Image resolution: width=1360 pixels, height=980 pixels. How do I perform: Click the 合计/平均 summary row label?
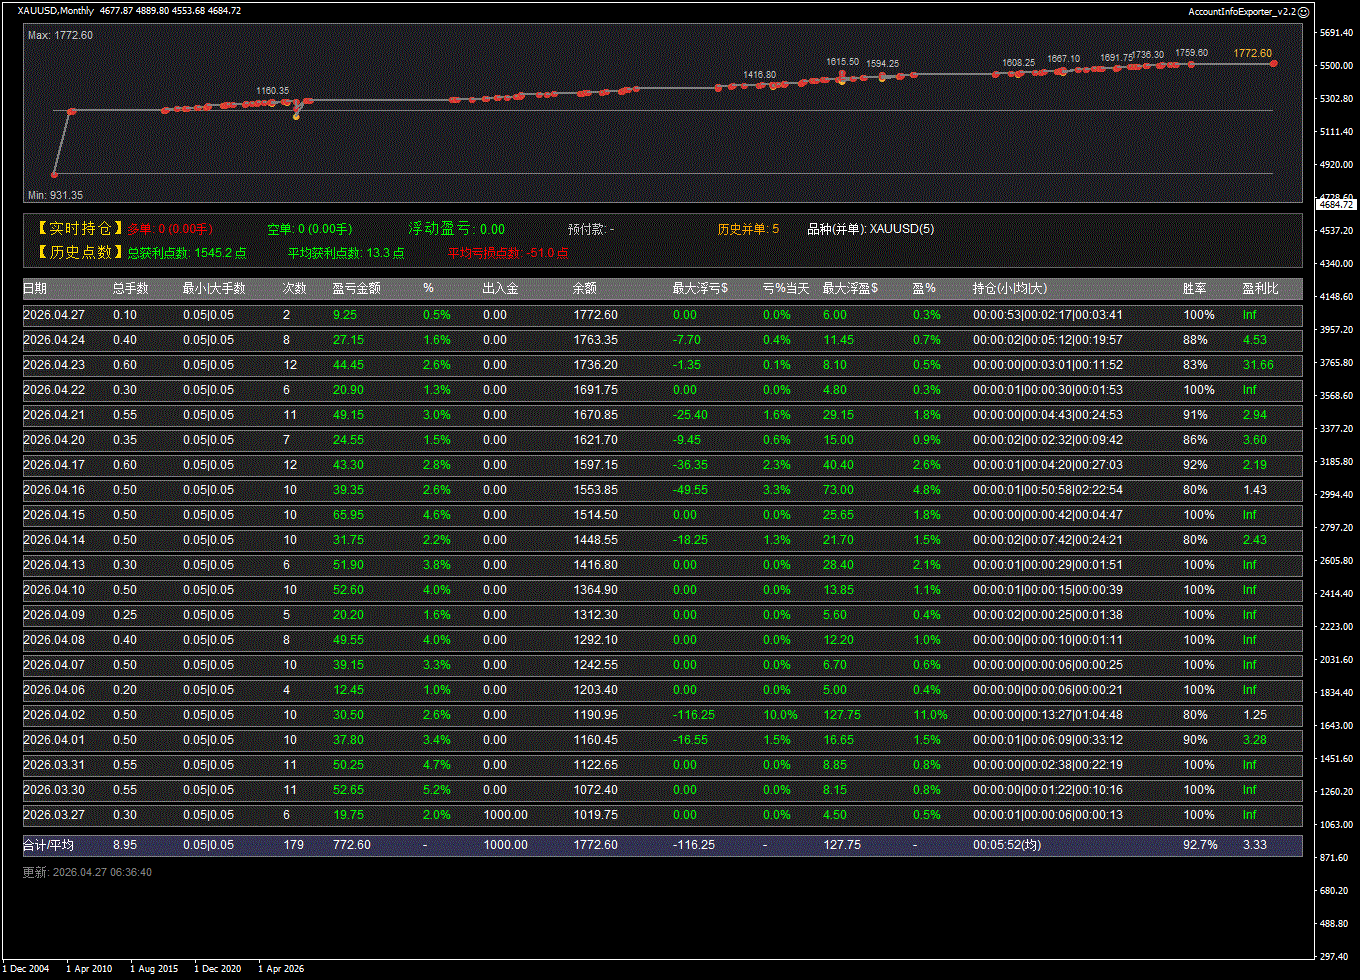click(48, 845)
